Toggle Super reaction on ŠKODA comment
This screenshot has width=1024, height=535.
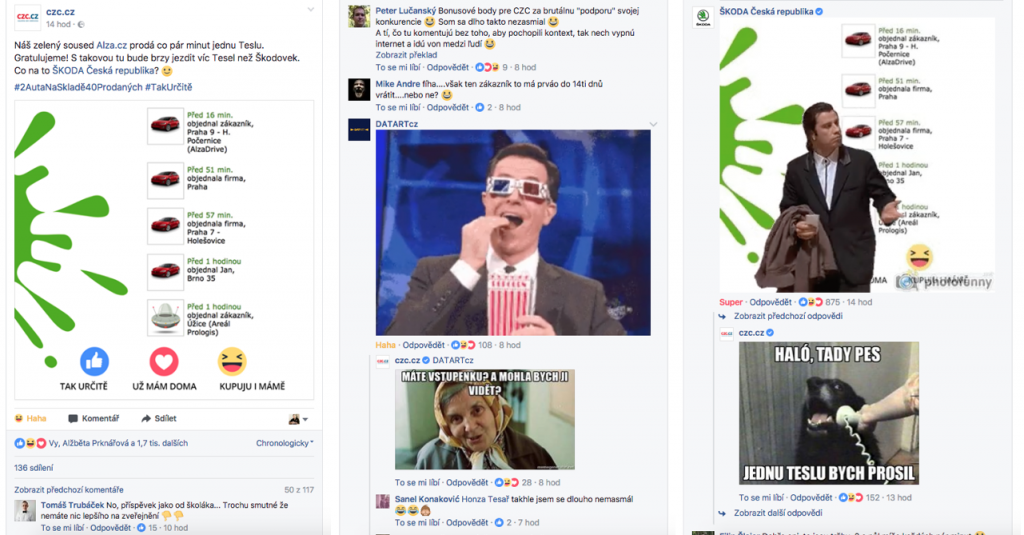(731, 302)
